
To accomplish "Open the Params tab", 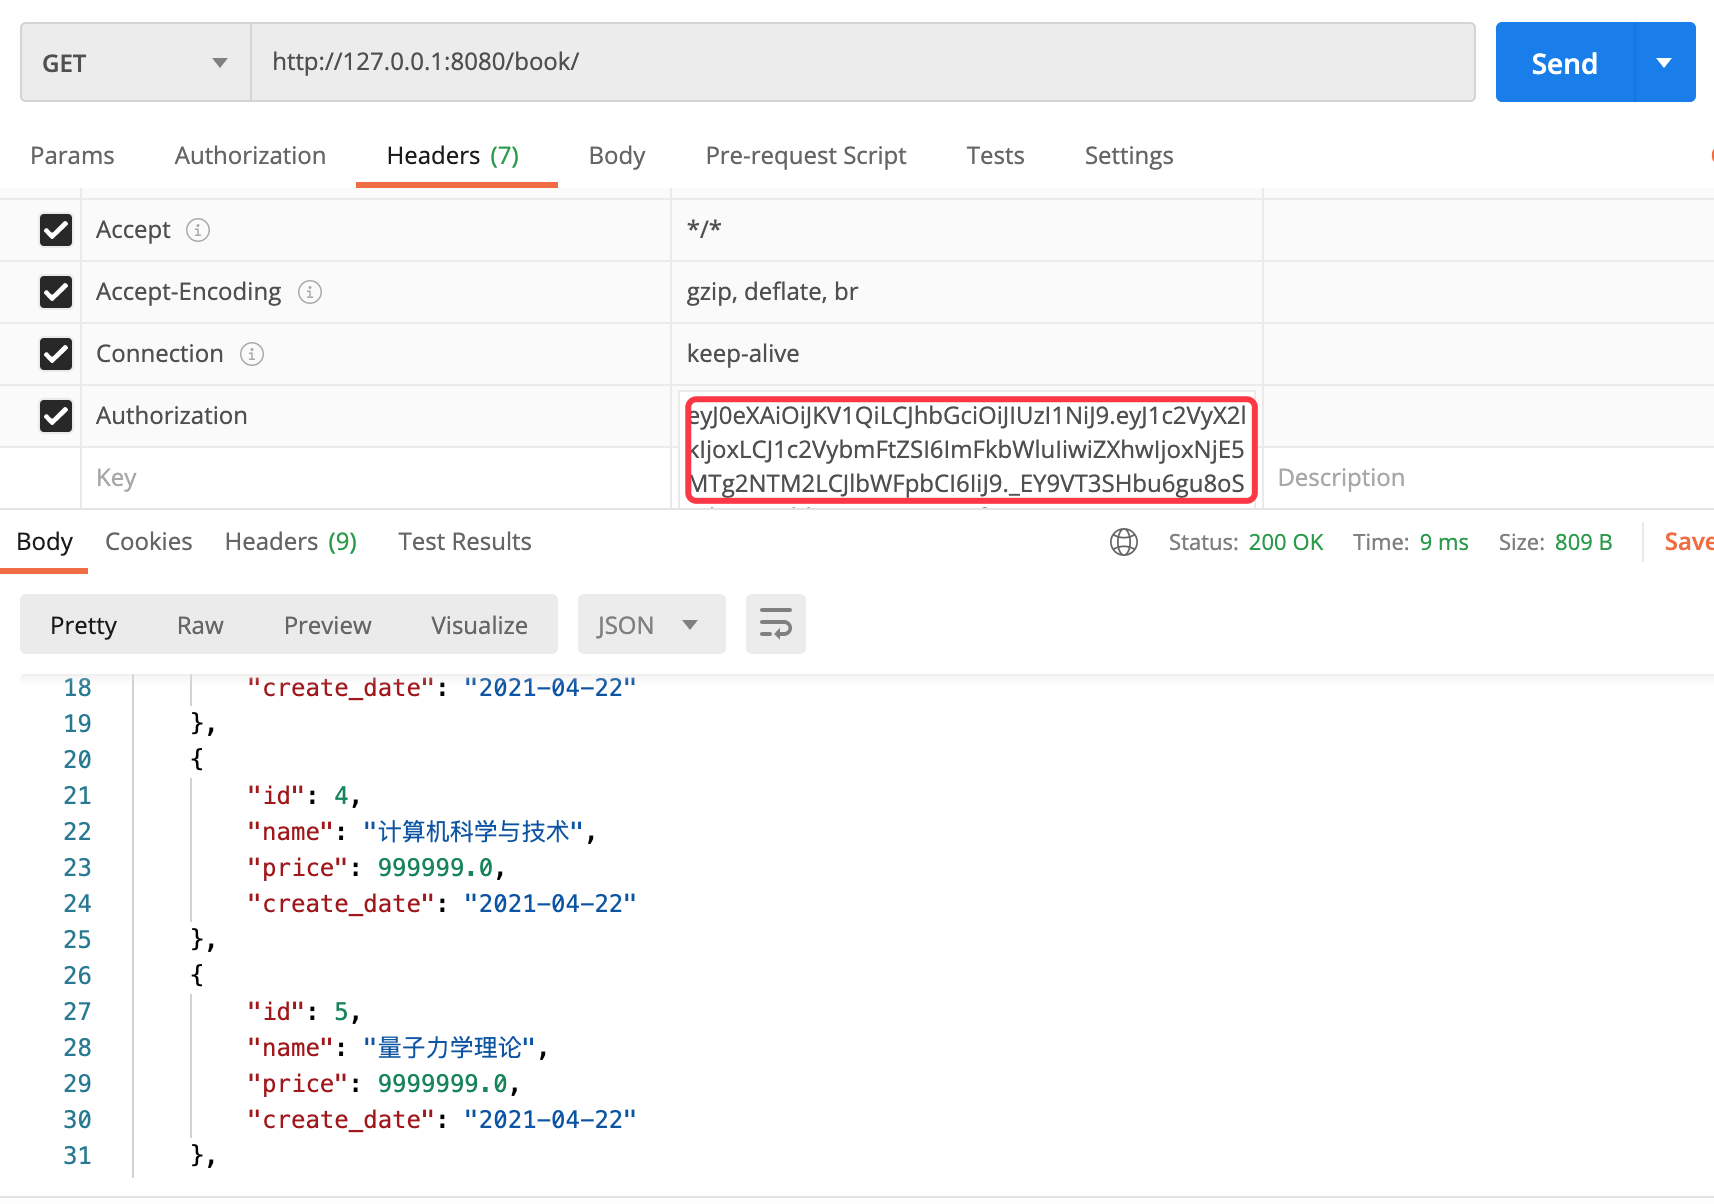I will point(72,156).
